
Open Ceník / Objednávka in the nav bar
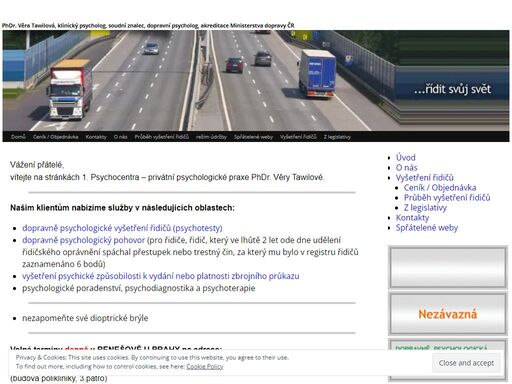[x=55, y=137]
